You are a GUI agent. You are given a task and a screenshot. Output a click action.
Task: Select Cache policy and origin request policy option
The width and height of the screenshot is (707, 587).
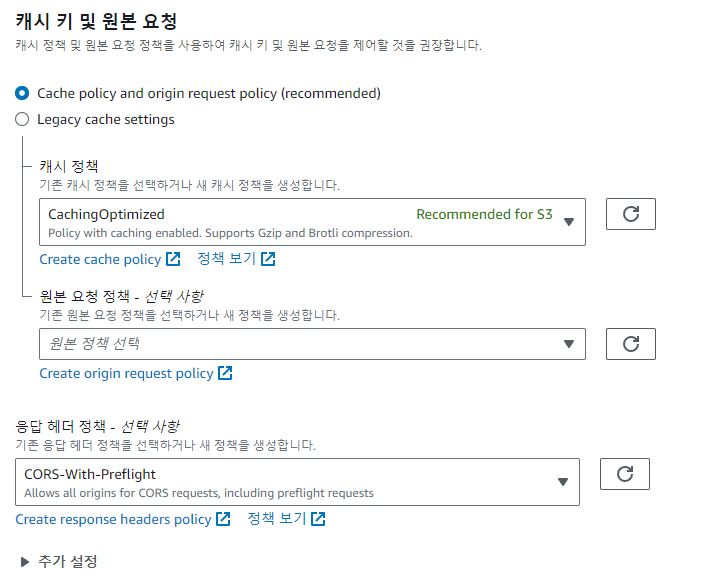tap(22, 93)
